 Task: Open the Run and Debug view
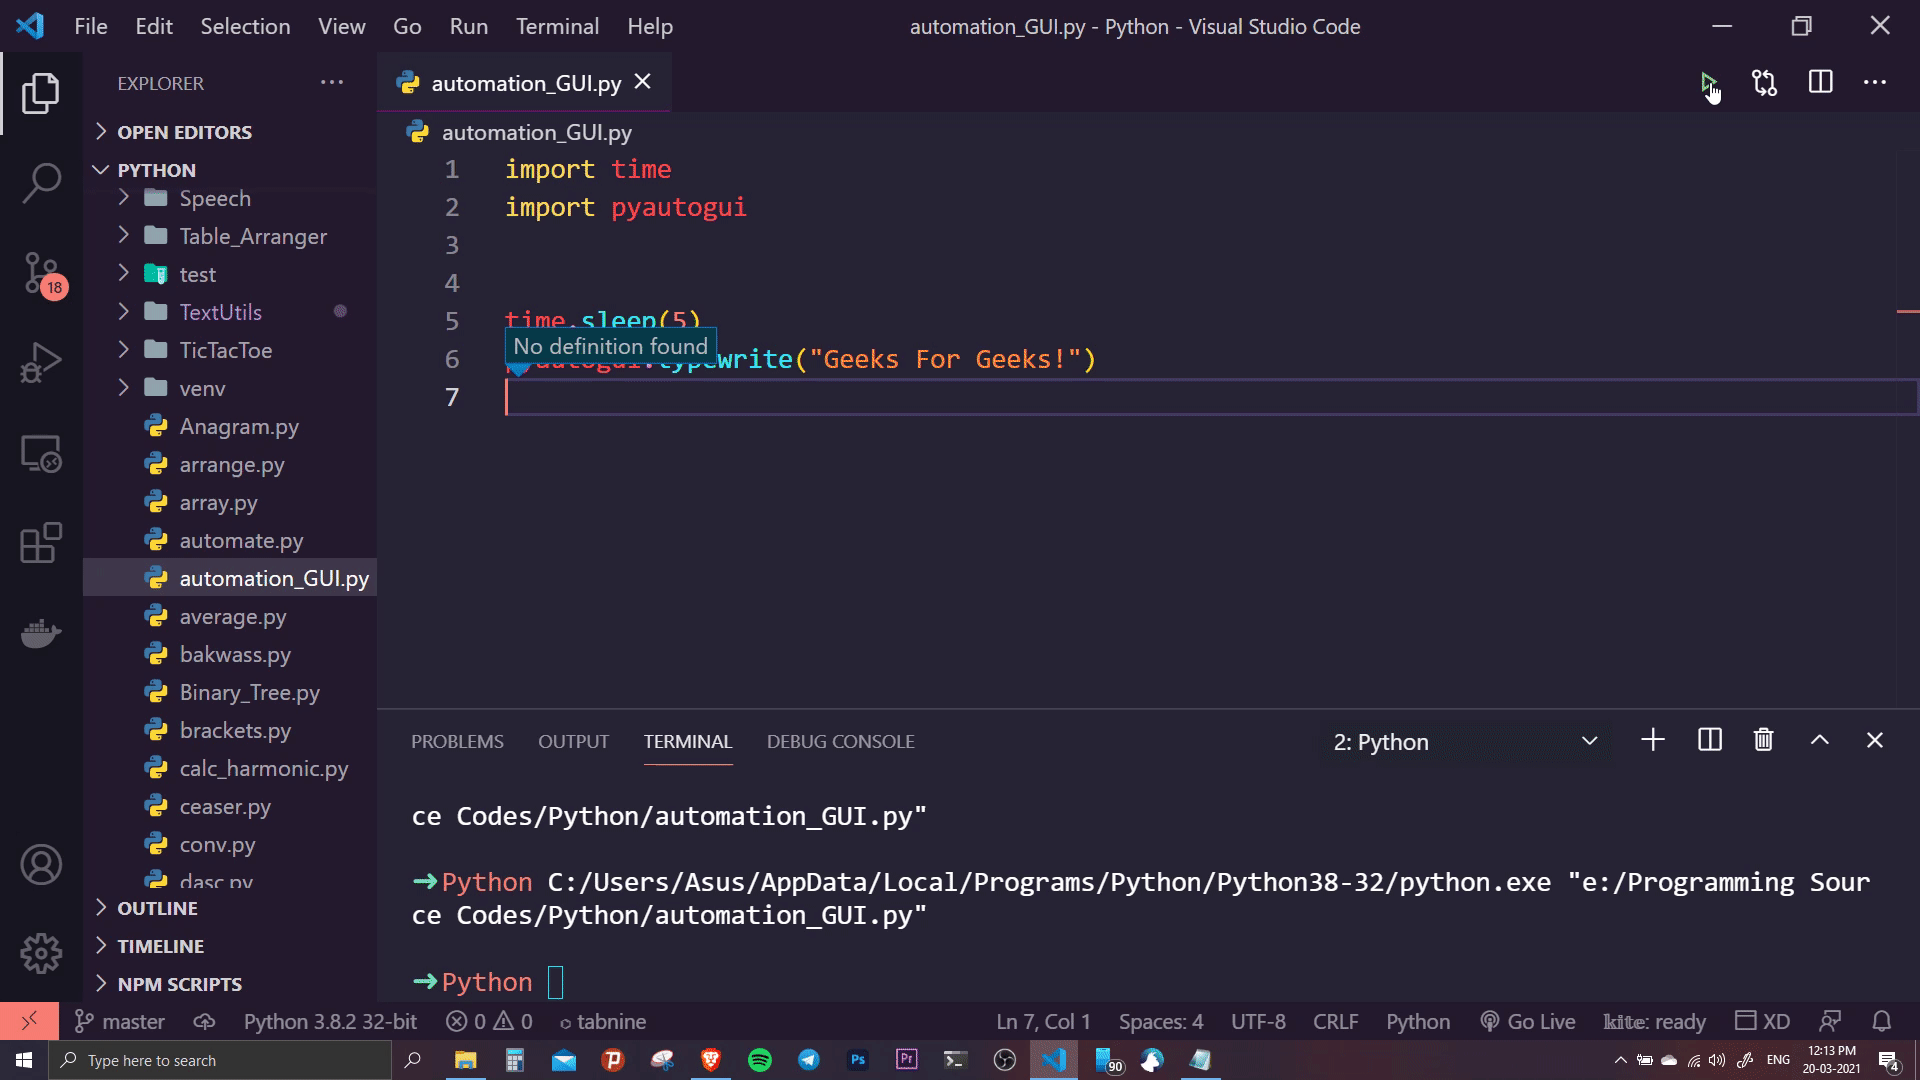tap(41, 362)
